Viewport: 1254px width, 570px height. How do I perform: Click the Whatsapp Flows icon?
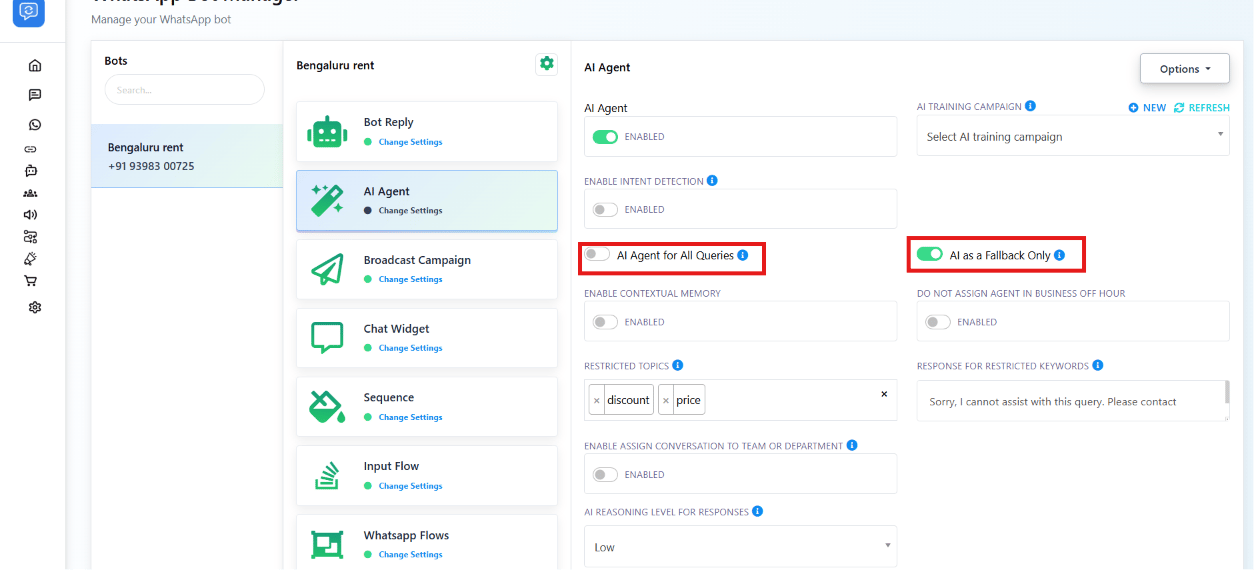[327, 544]
